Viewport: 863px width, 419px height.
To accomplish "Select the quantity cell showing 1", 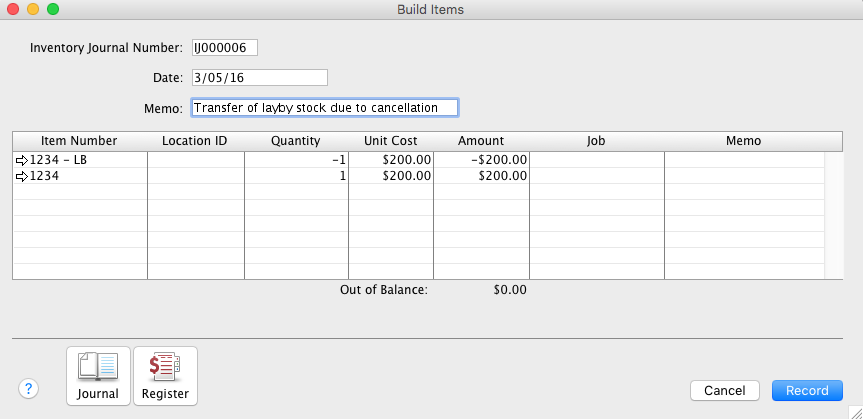I will [296, 176].
